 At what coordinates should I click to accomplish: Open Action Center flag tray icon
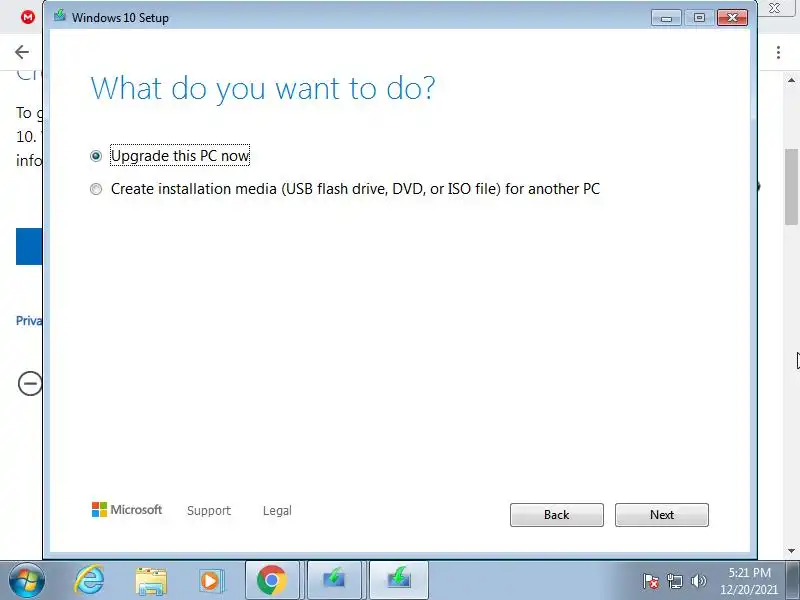click(651, 581)
